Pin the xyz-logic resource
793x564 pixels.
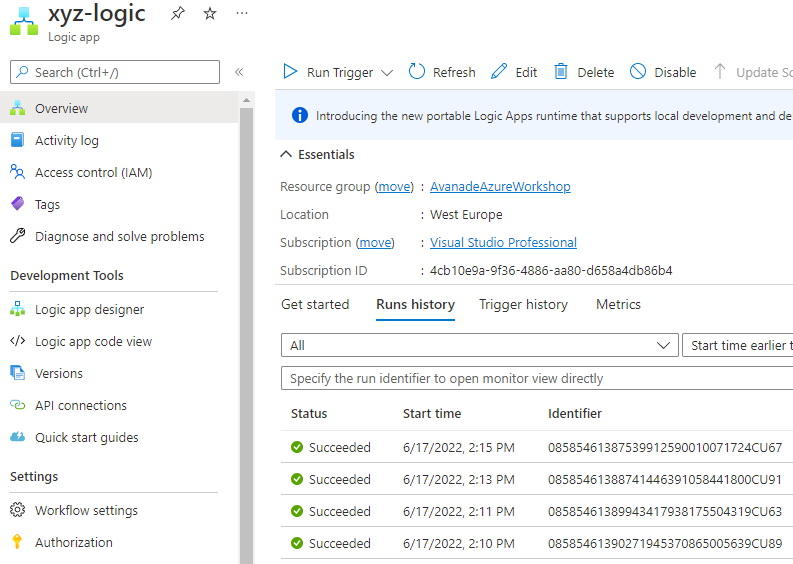click(177, 13)
